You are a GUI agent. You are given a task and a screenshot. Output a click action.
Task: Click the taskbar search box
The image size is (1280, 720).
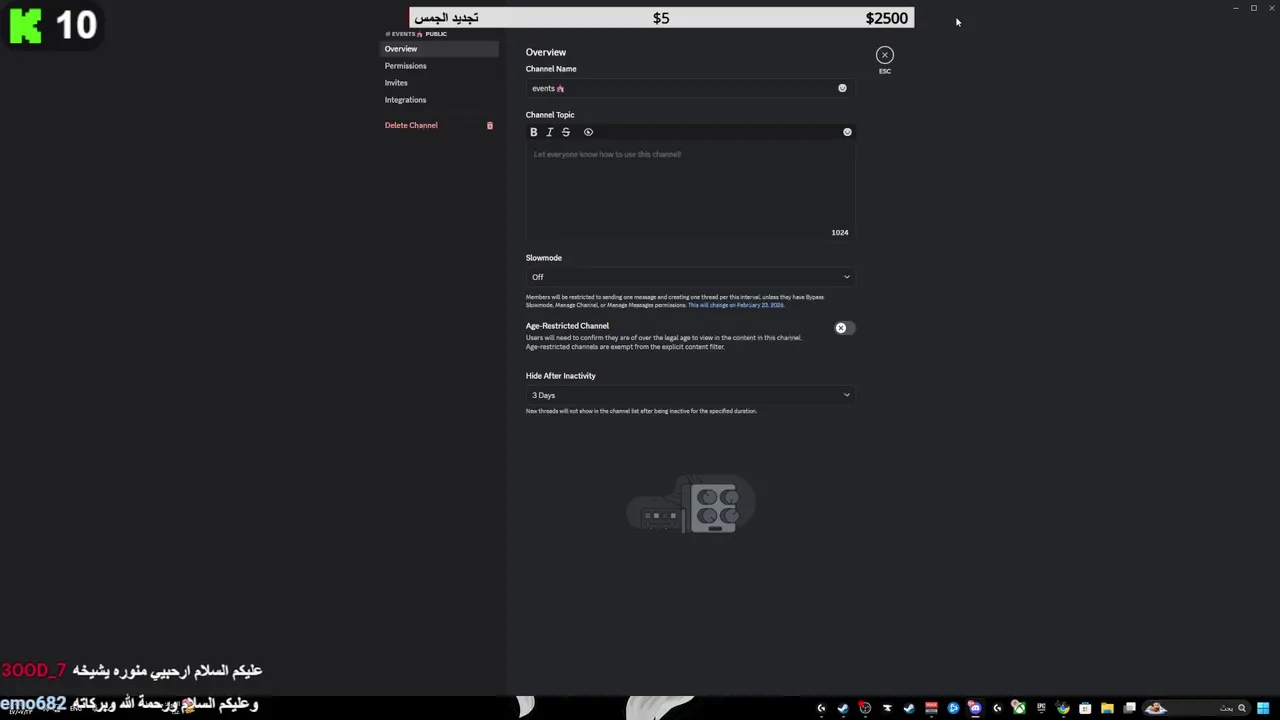[x=1197, y=708]
